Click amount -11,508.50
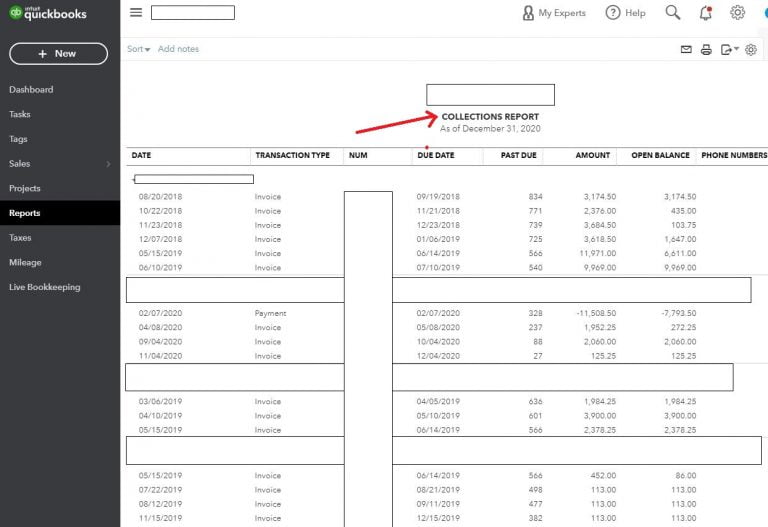Image resolution: width=768 pixels, height=527 pixels. (x=596, y=313)
